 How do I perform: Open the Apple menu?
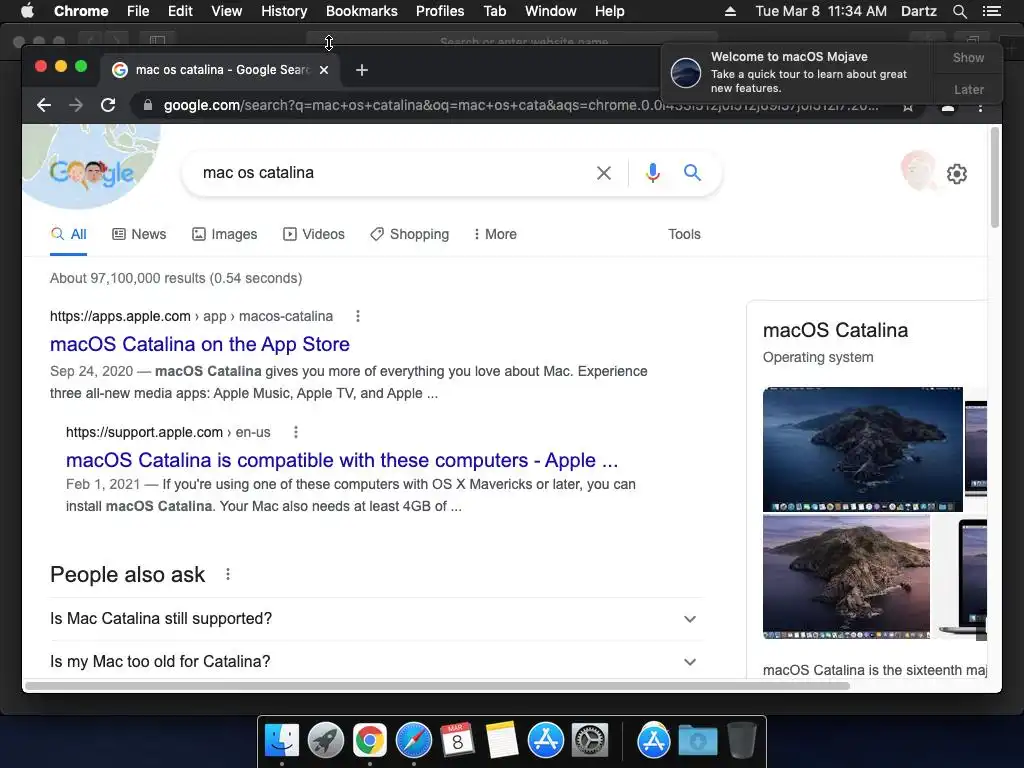click(27, 11)
